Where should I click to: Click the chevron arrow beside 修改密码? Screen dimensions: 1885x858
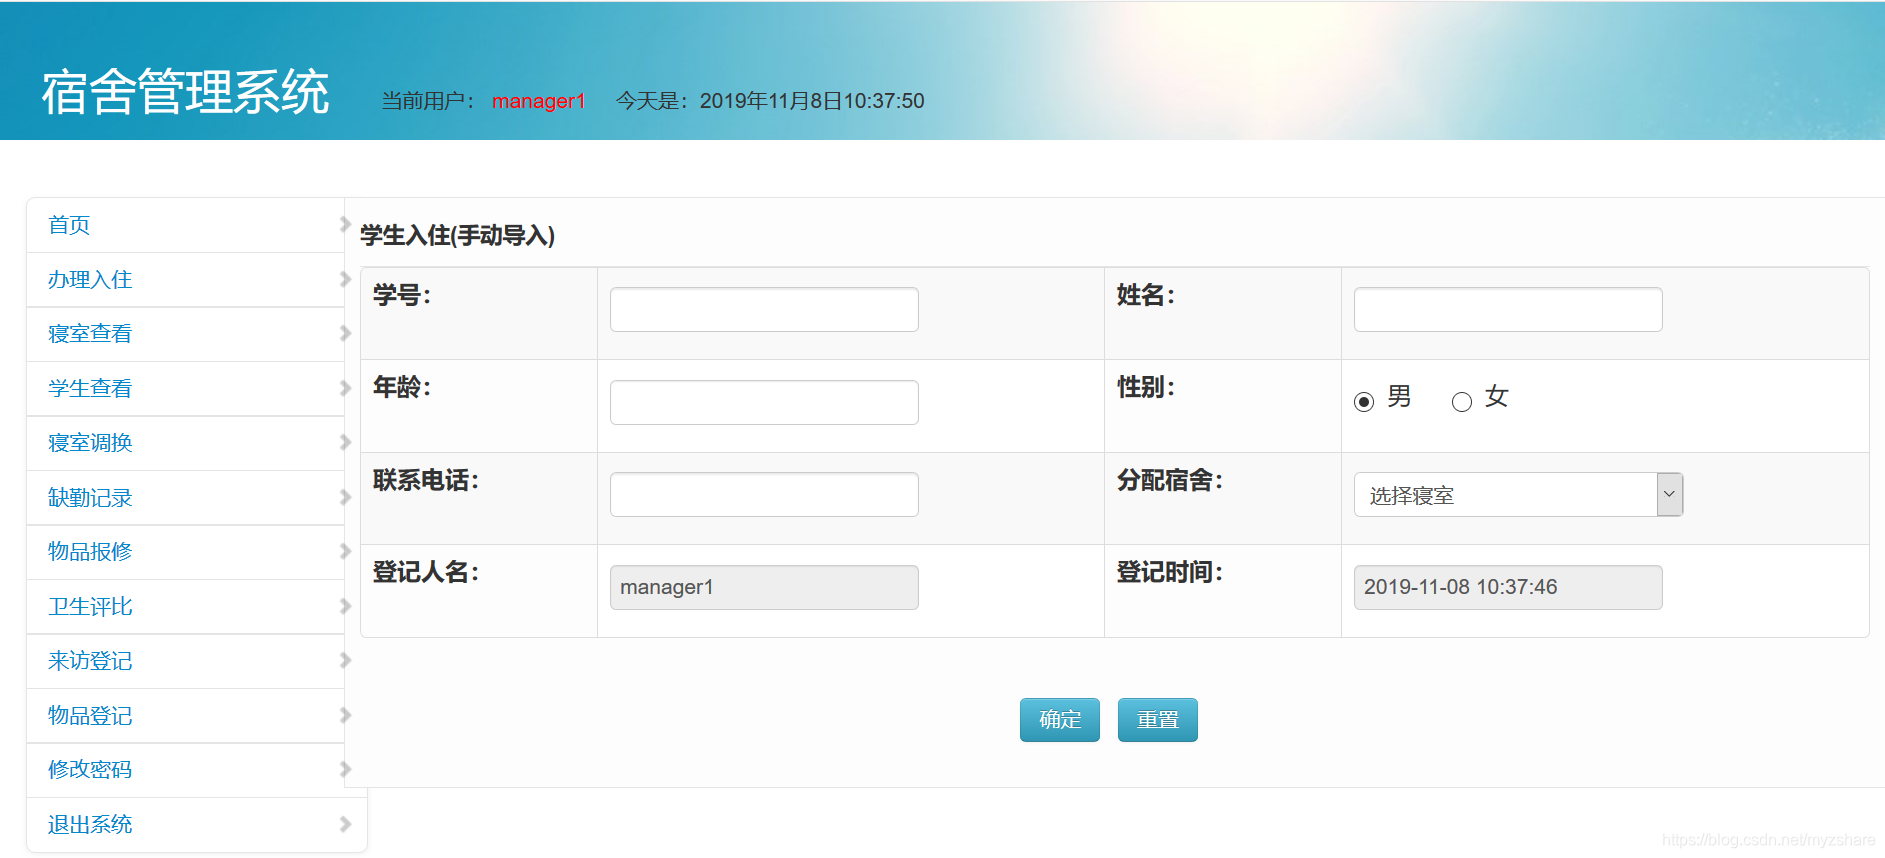(x=345, y=769)
